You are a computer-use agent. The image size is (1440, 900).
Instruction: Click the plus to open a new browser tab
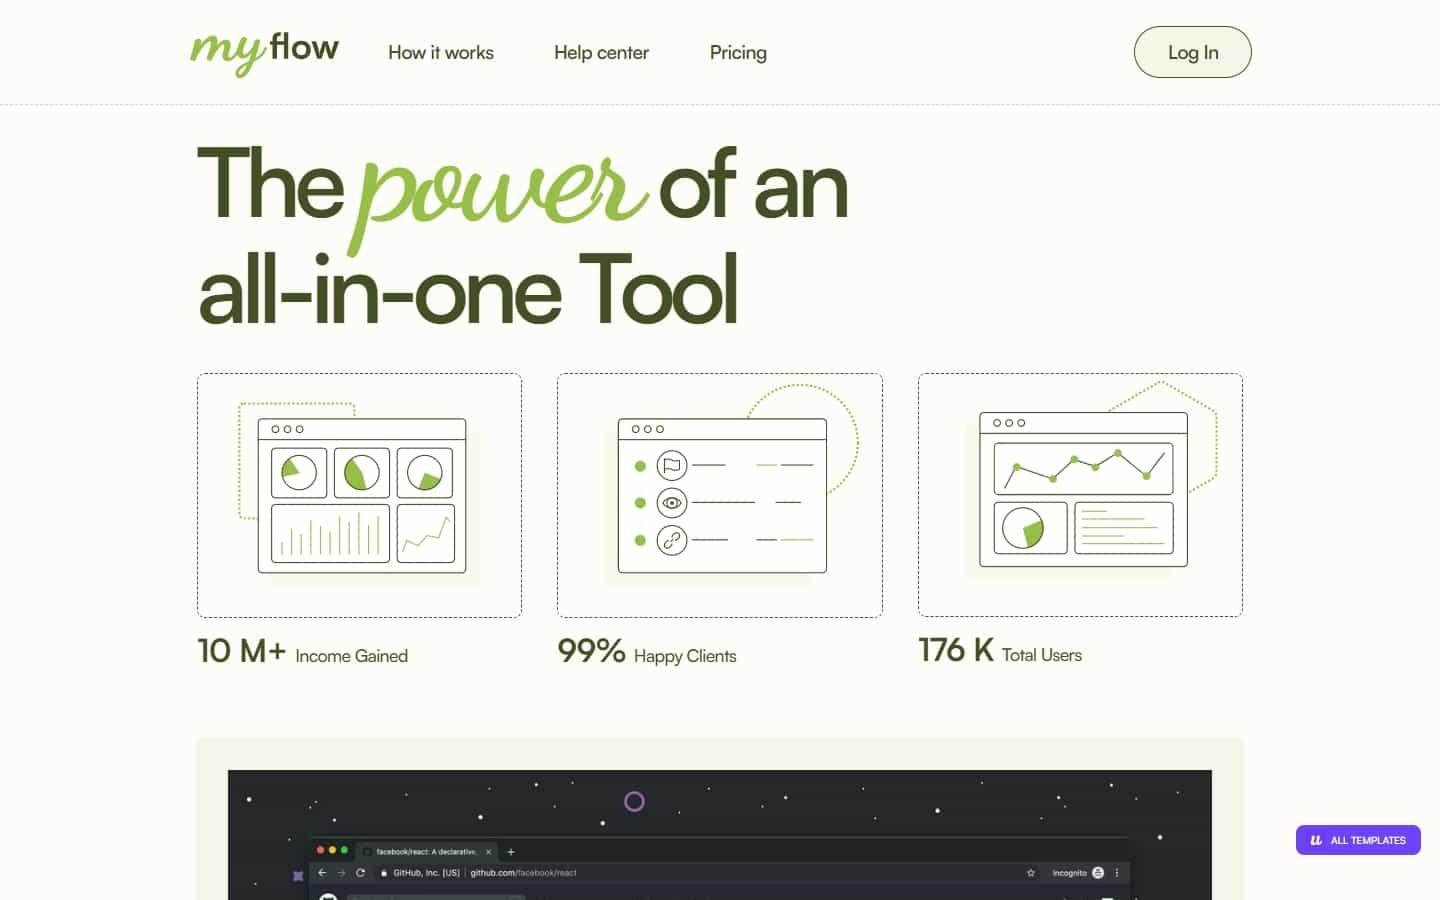click(x=511, y=851)
